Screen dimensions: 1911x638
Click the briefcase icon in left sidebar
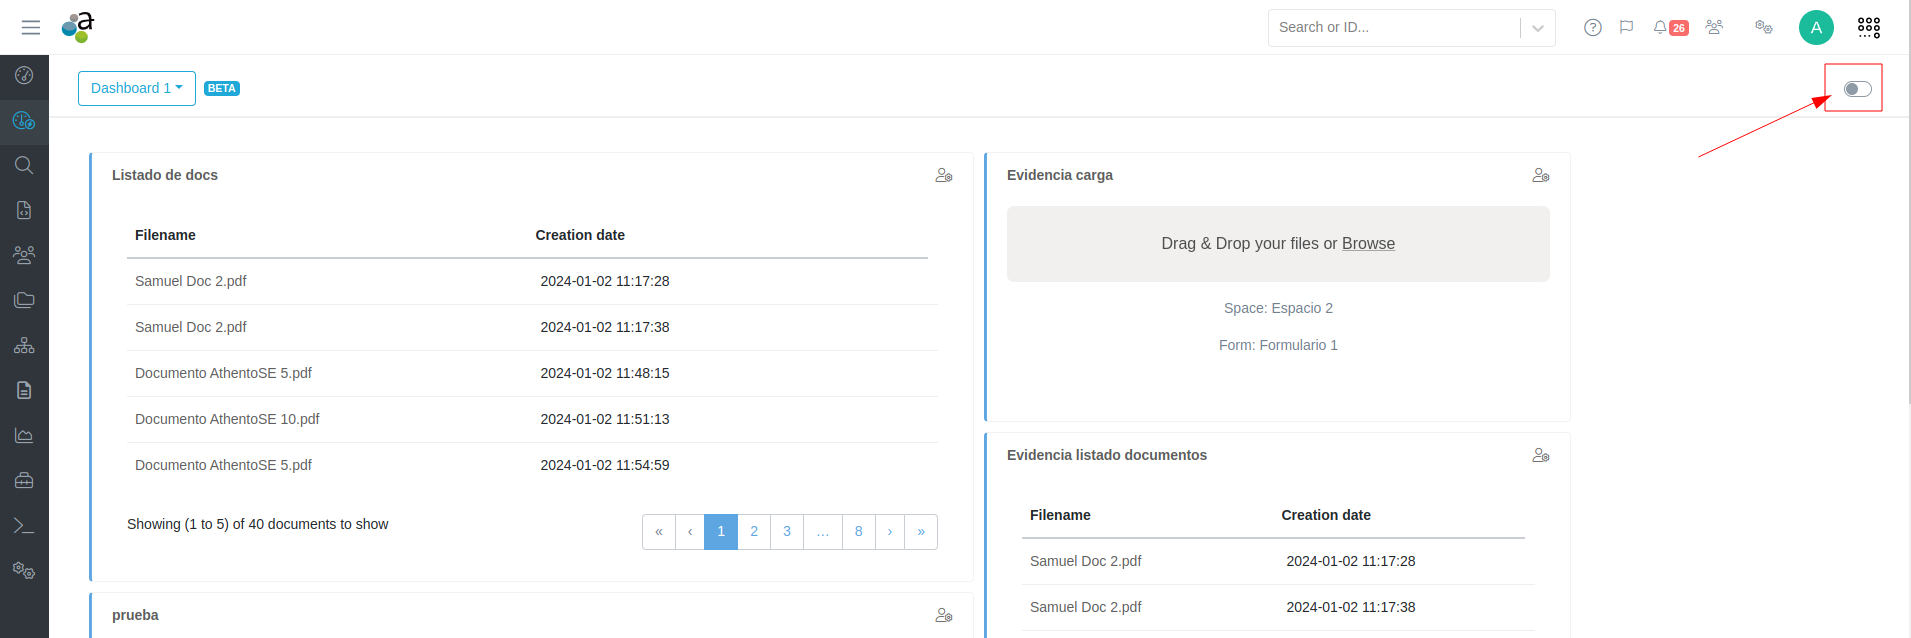pos(24,481)
